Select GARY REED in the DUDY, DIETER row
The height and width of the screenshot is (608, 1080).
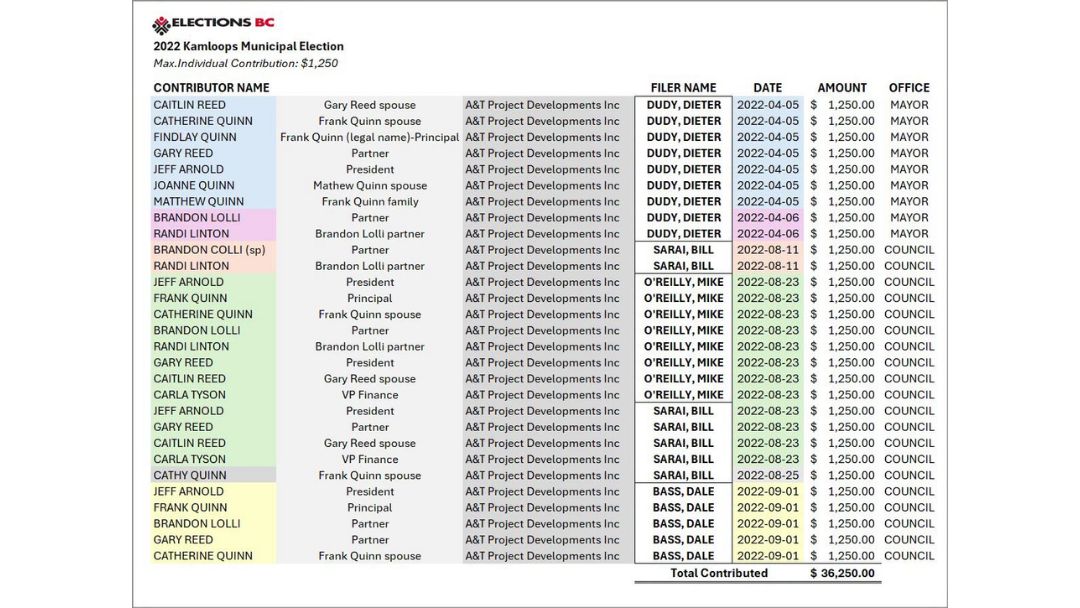pyautogui.click(x=183, y=153)
